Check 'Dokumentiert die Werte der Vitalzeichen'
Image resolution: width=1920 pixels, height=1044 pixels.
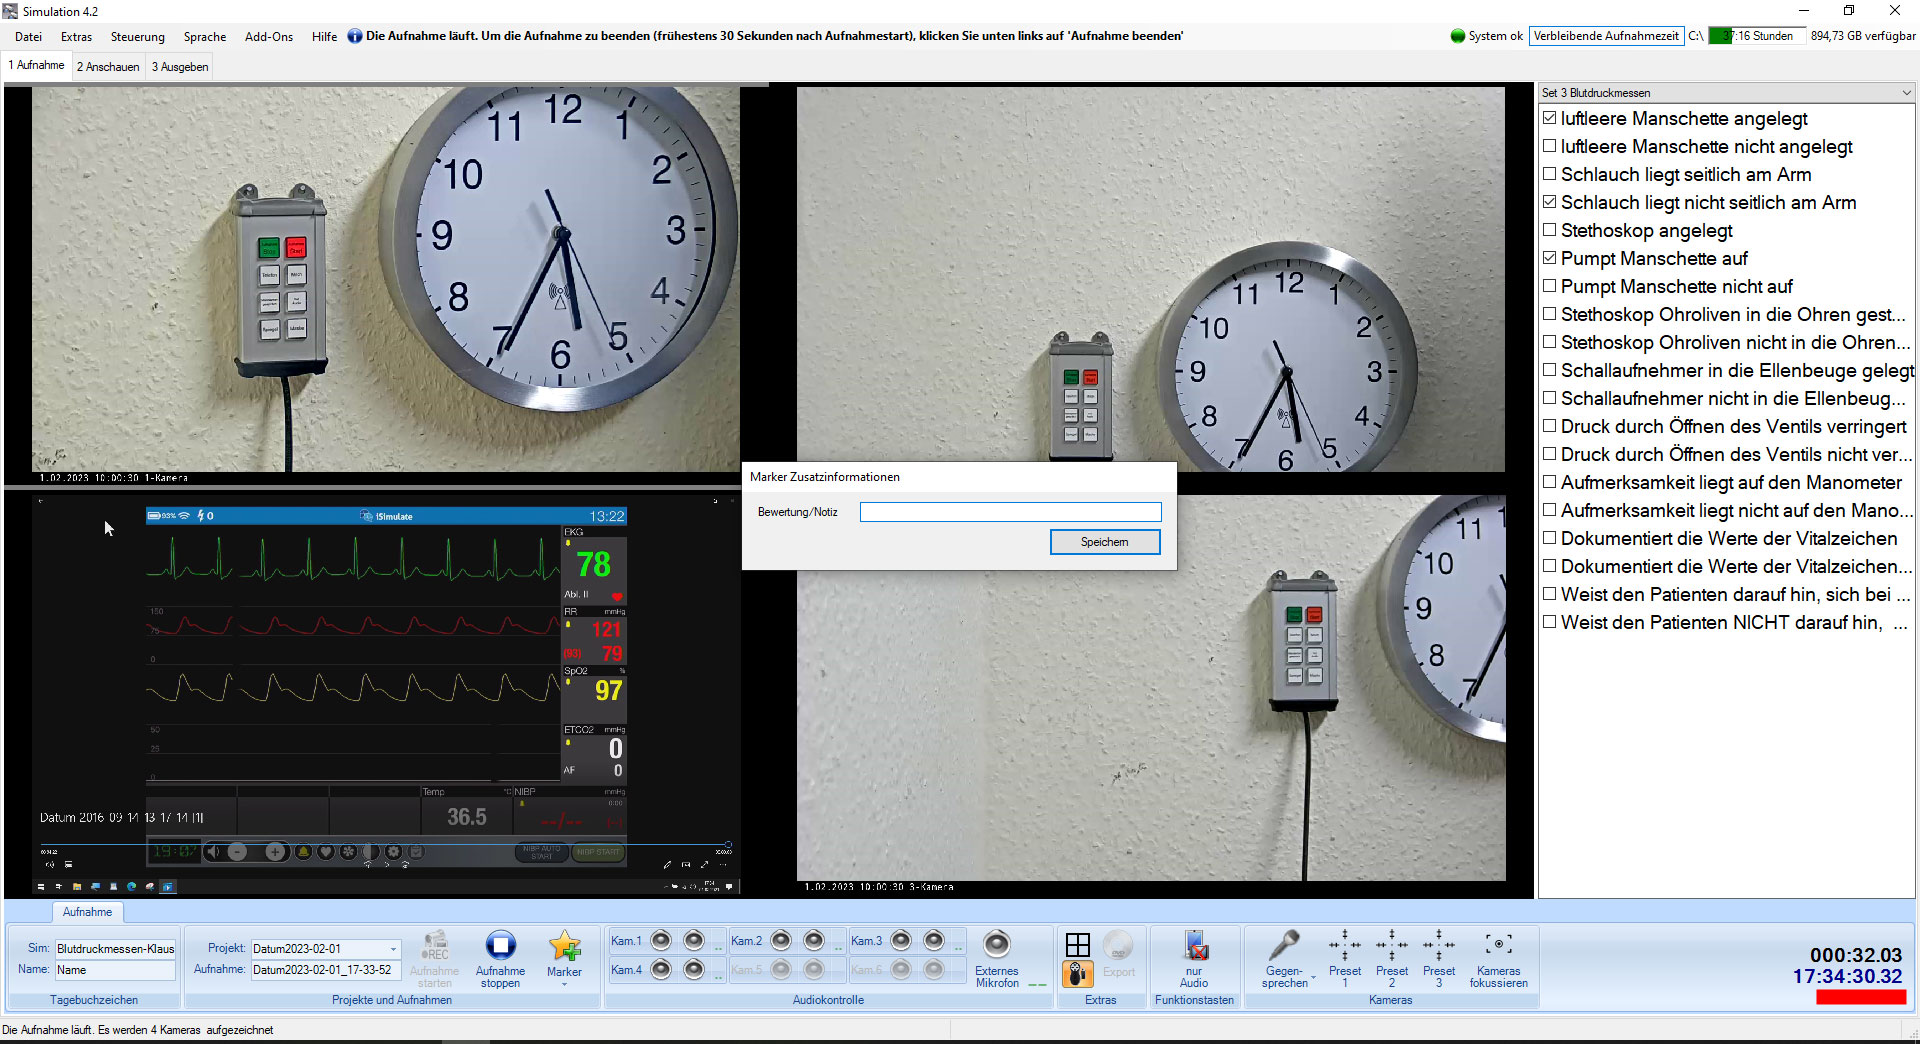click(1550, 538)
